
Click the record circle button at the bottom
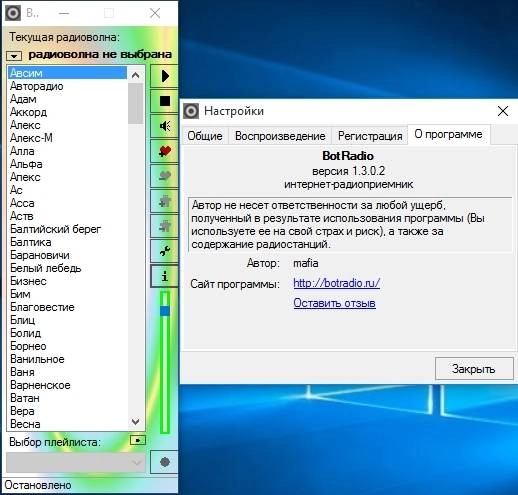coord(164,462)
